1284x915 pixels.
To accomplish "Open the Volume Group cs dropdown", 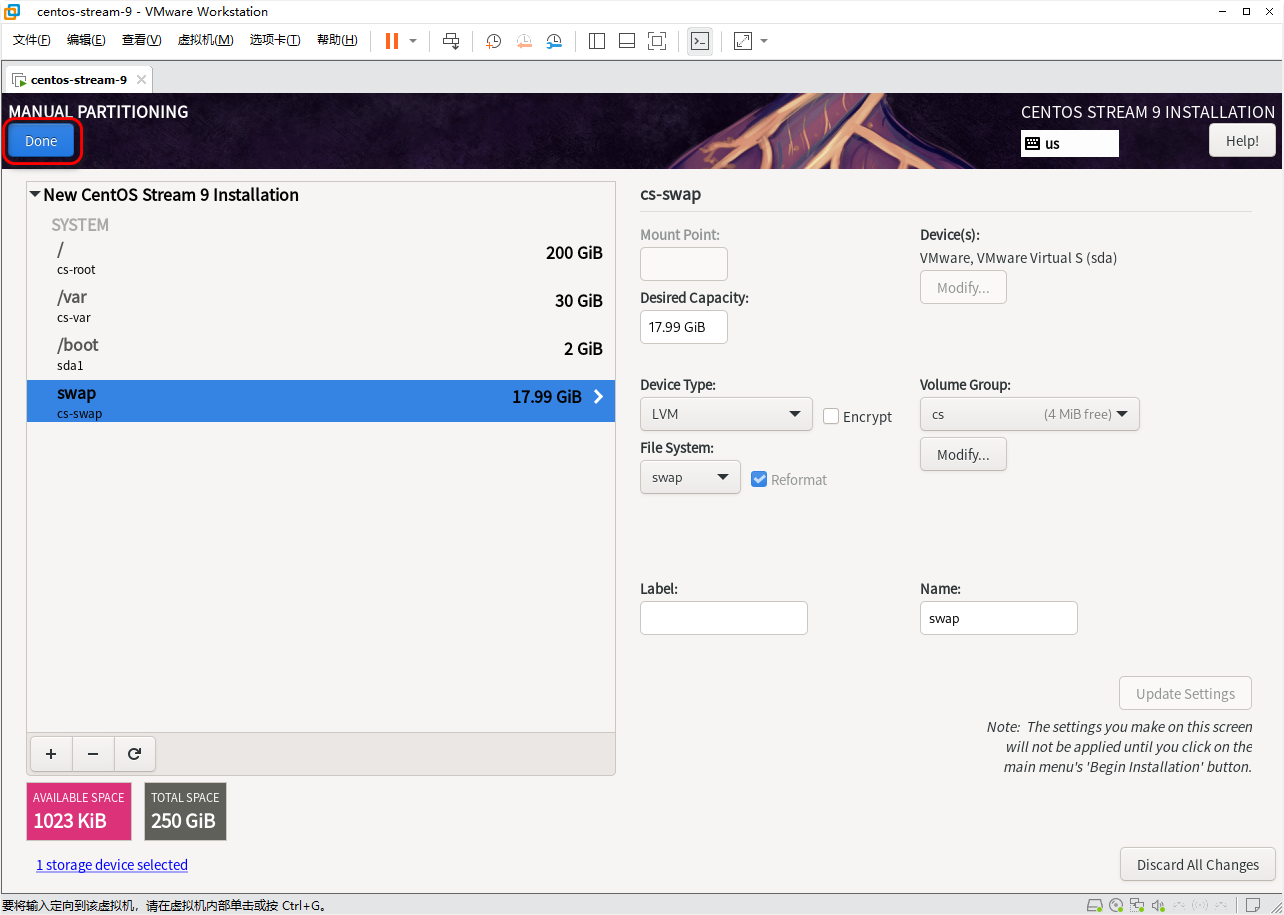I will (x=1029, y=414).
